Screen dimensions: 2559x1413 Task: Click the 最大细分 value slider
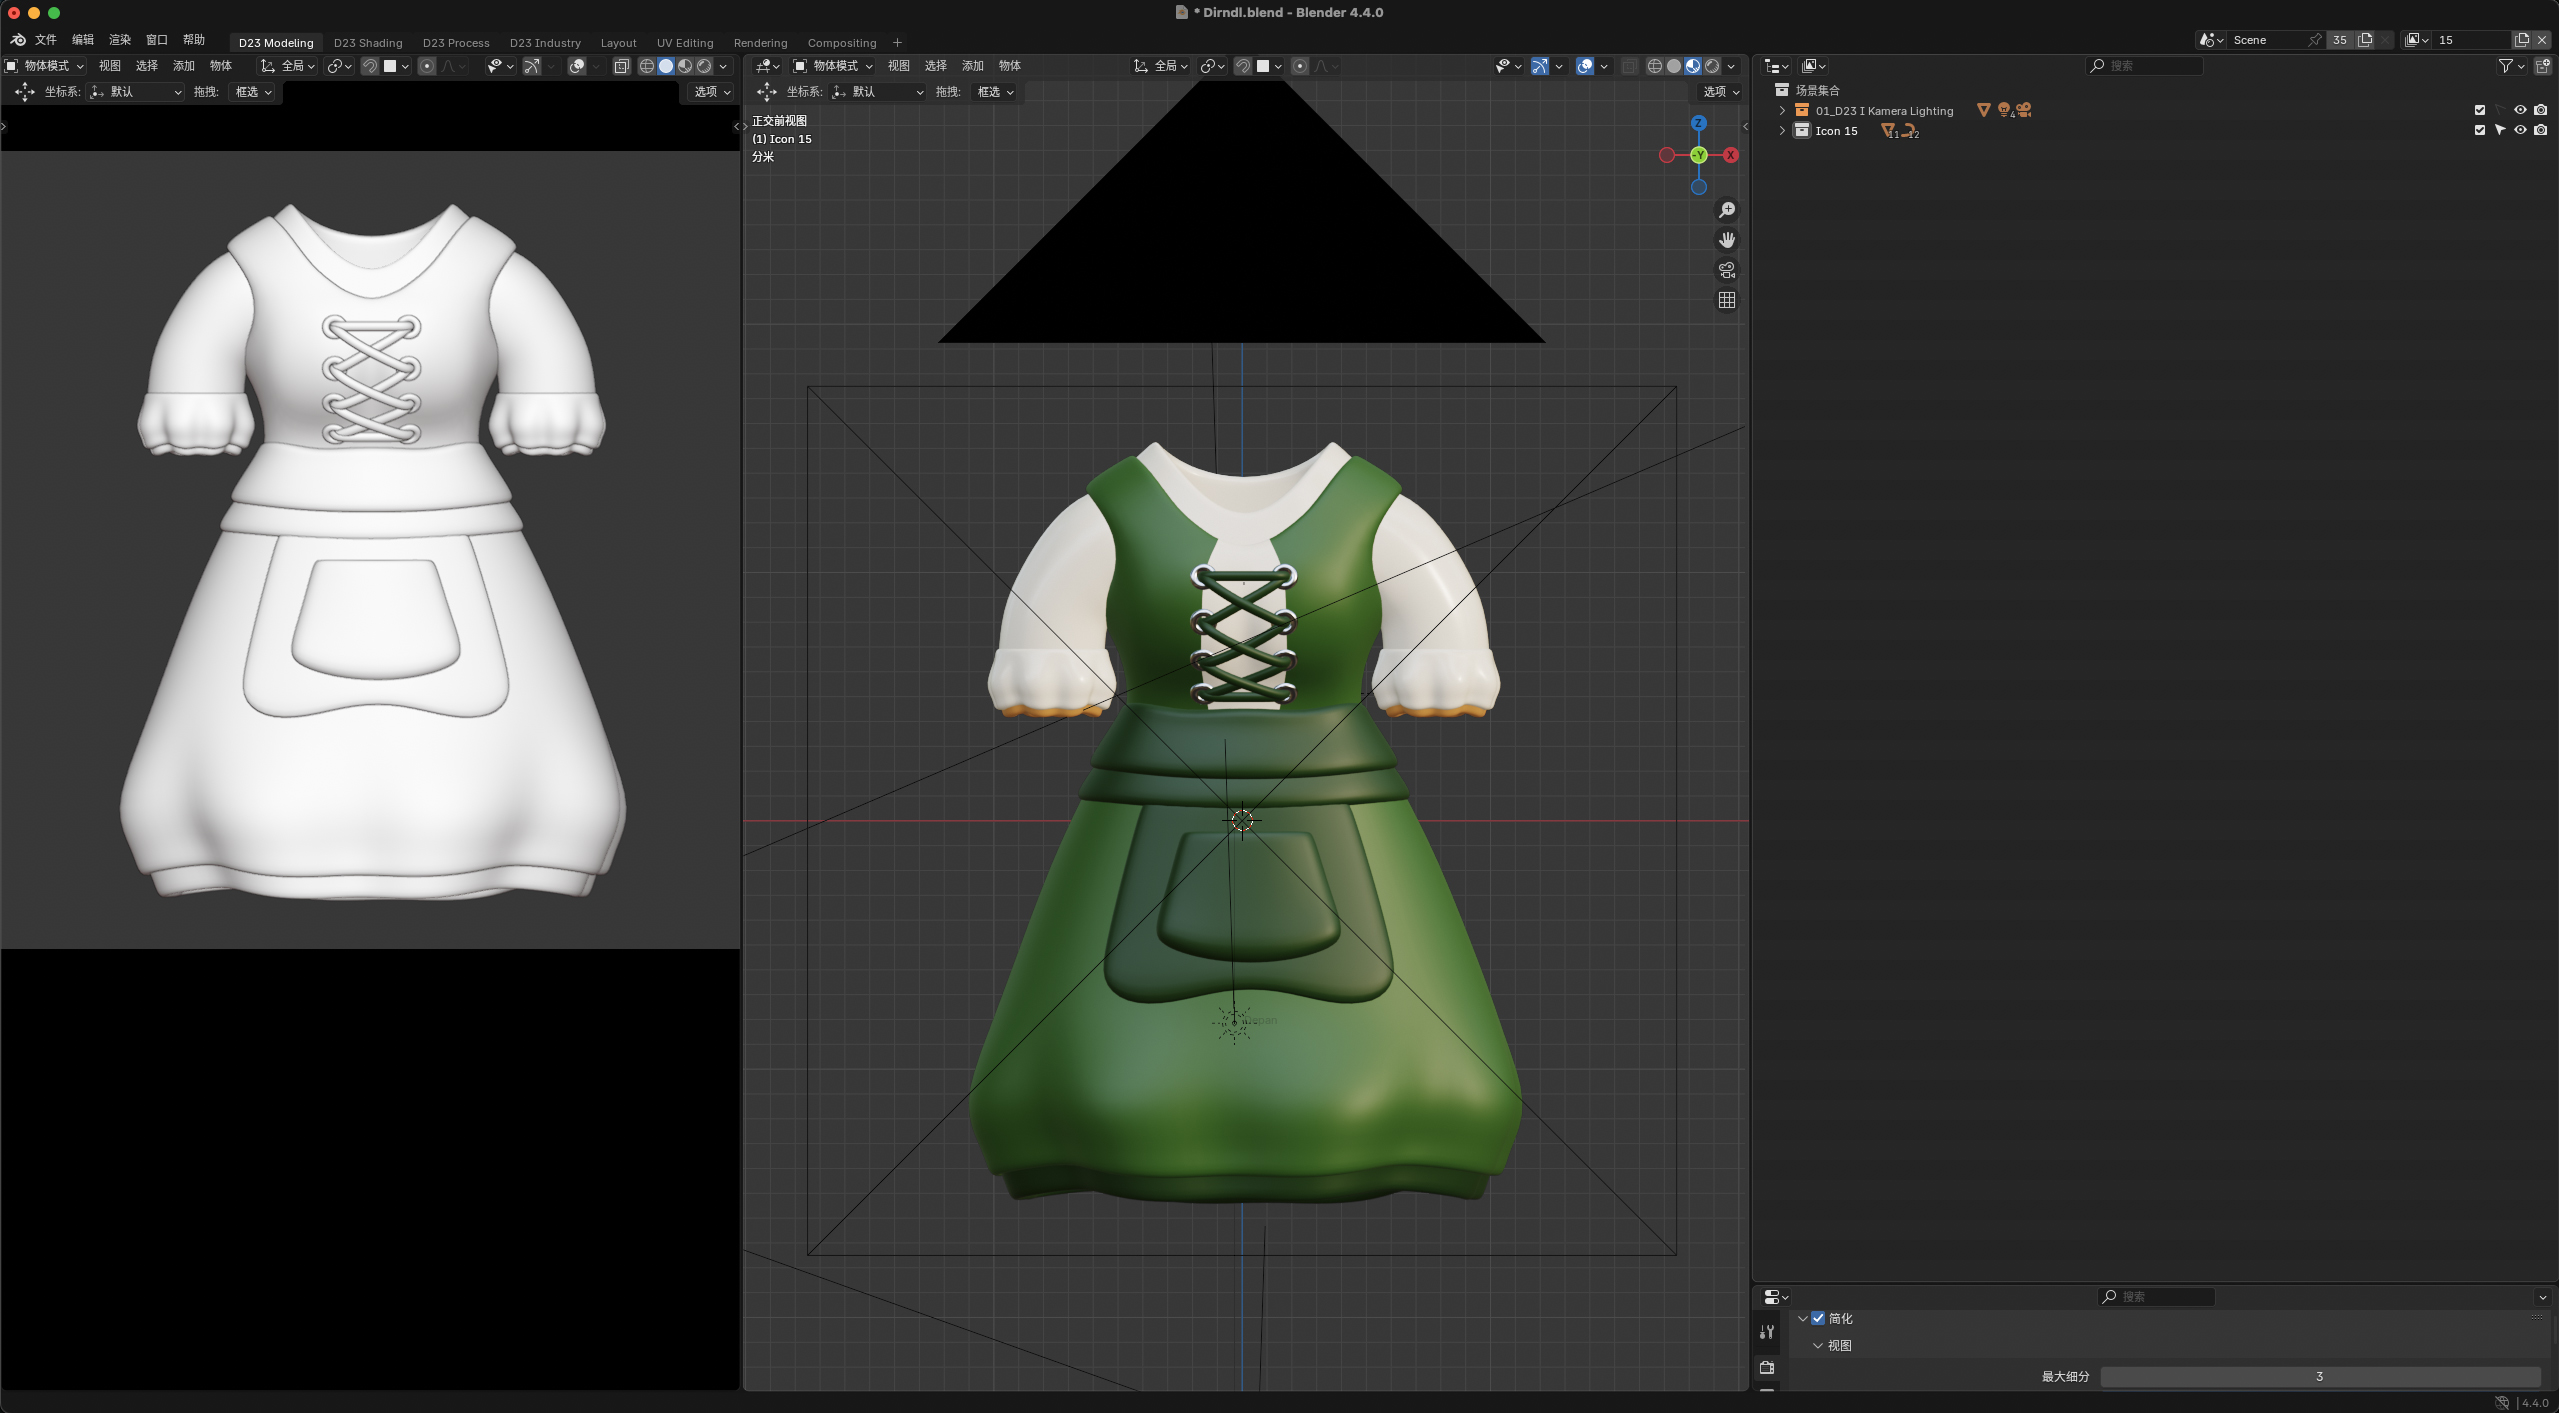pos(2318,1376)
